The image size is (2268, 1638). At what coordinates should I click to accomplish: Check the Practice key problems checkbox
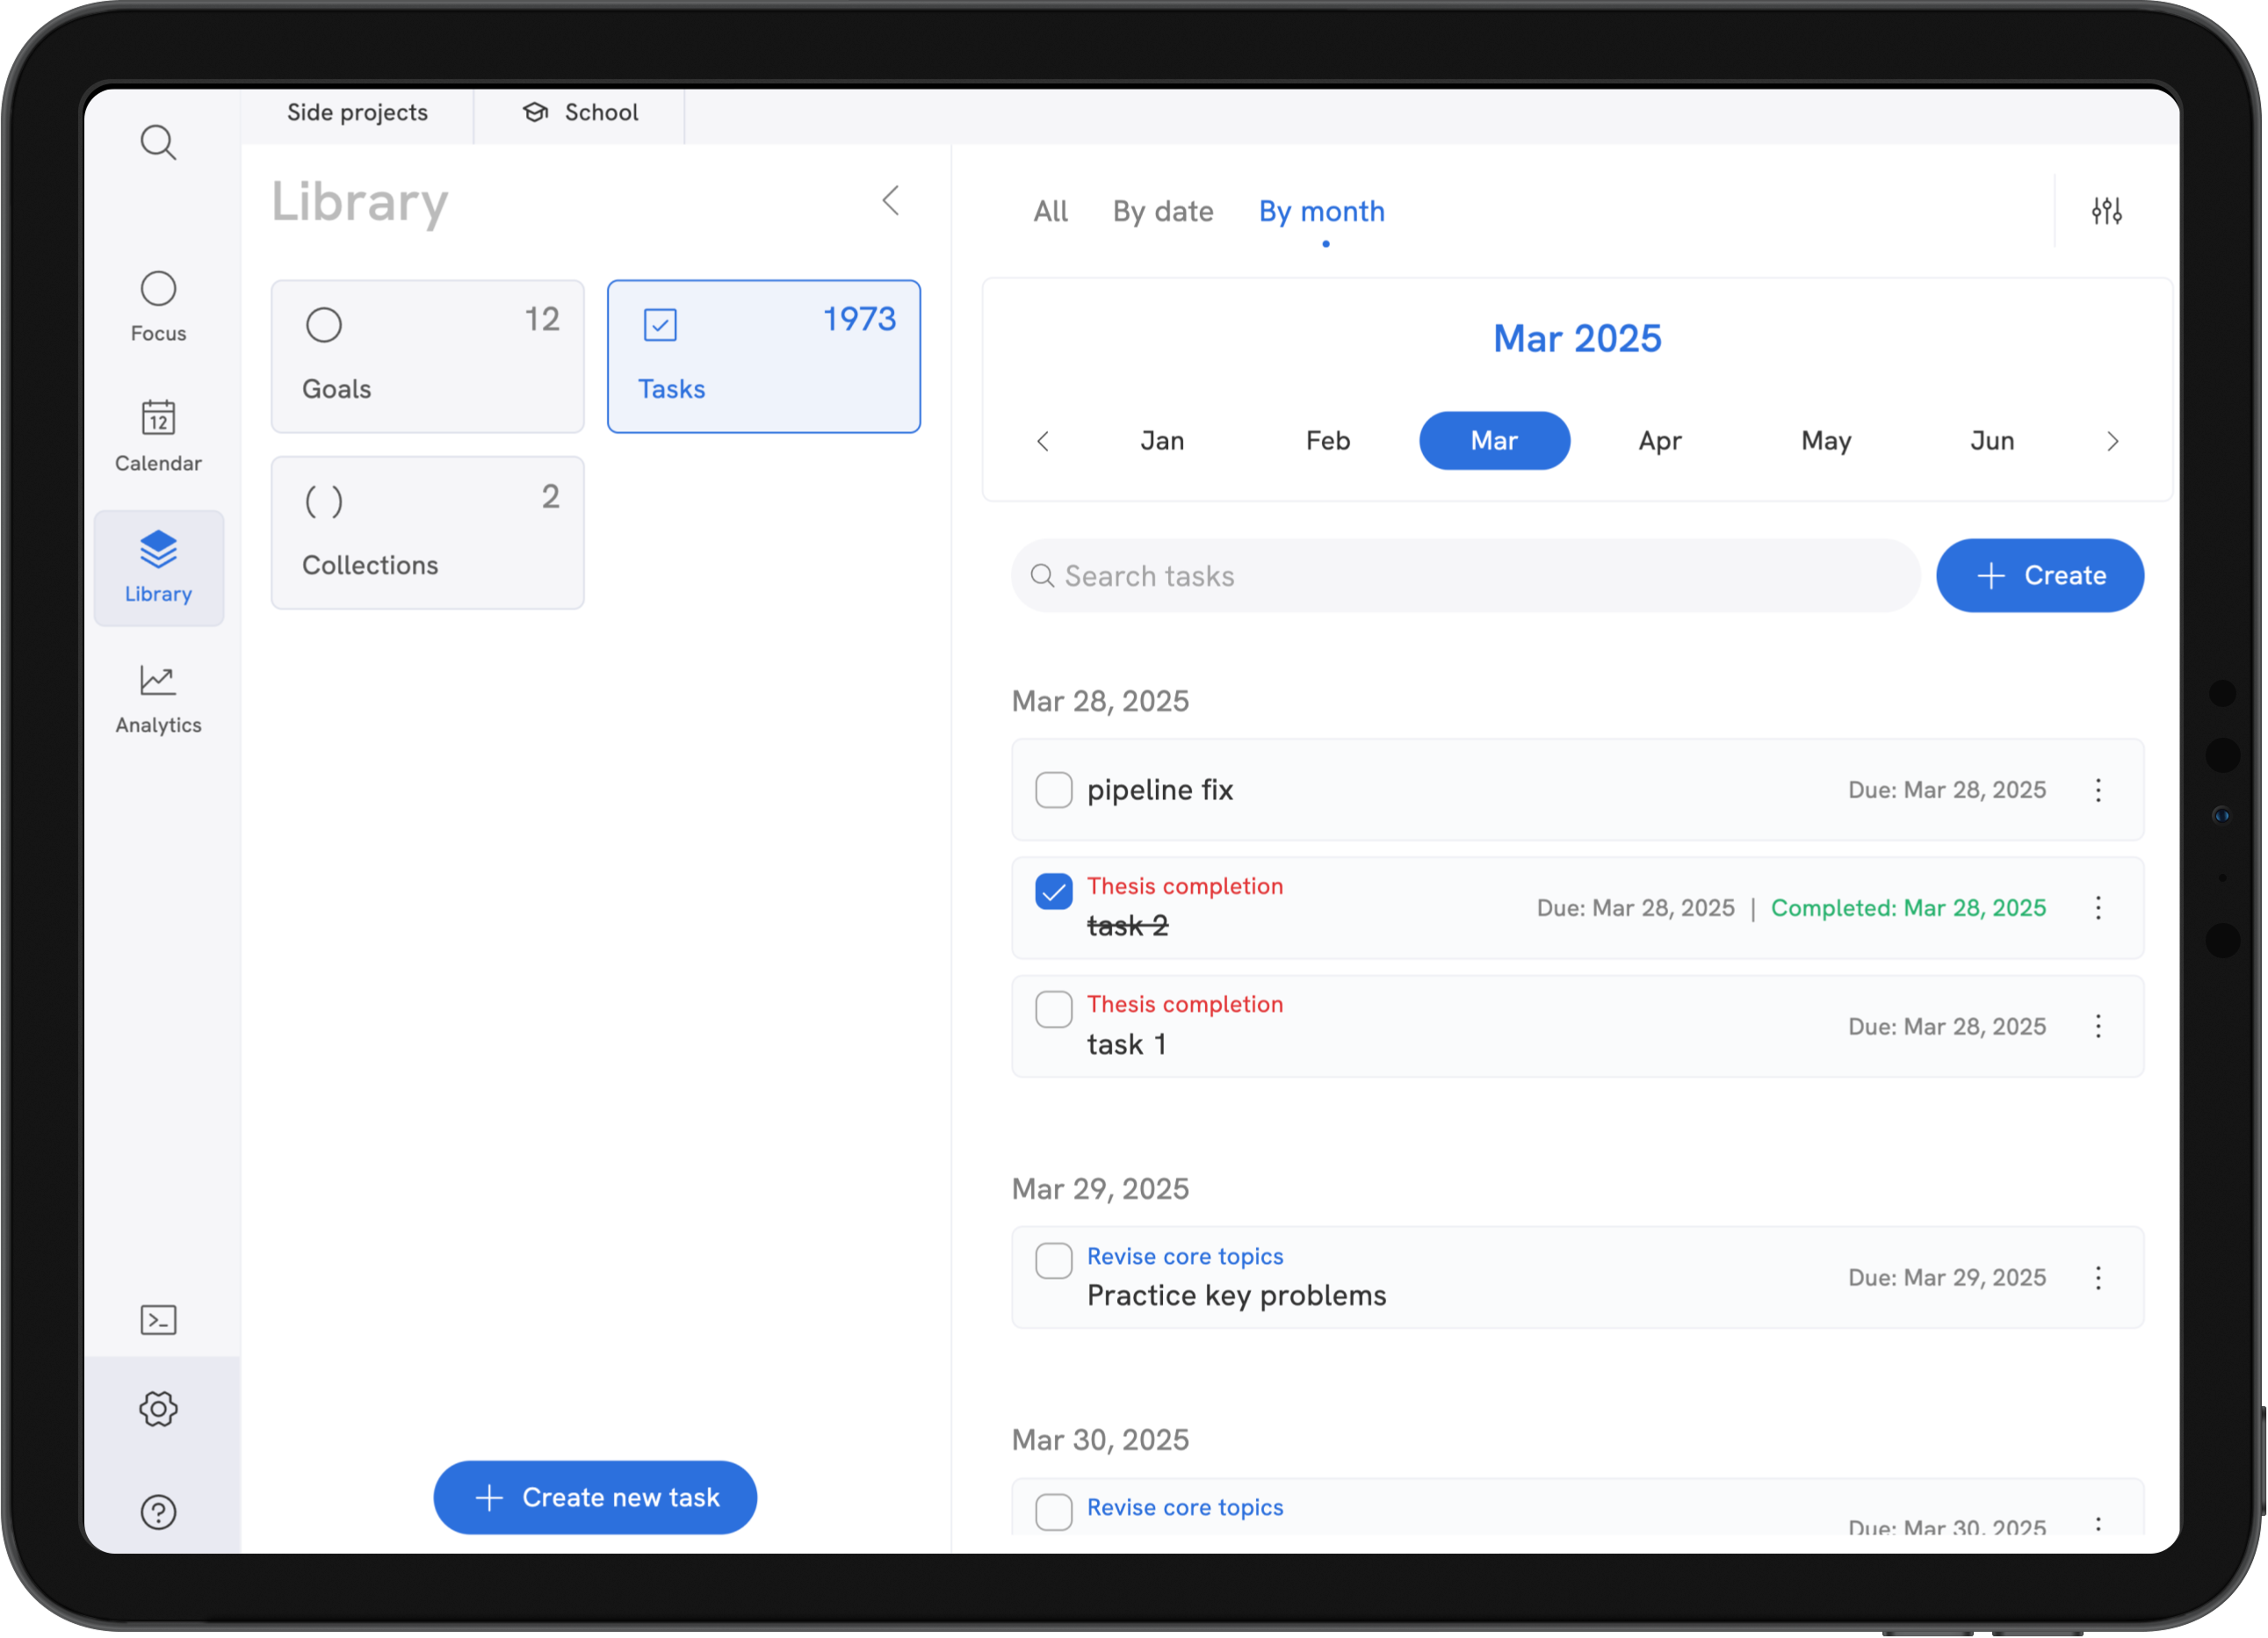coord(1053,1260)
